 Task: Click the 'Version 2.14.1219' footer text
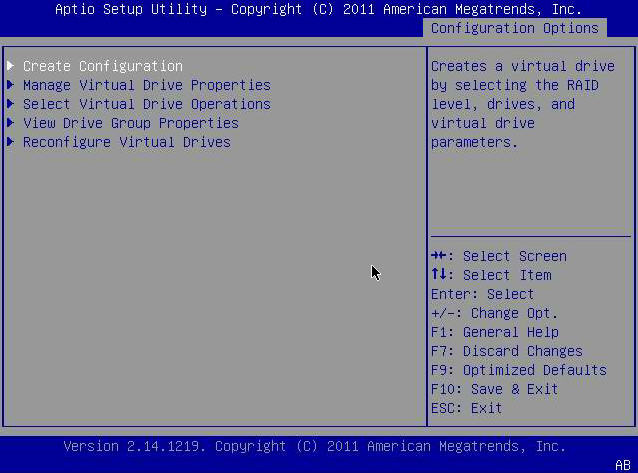(x=134, y=446)
